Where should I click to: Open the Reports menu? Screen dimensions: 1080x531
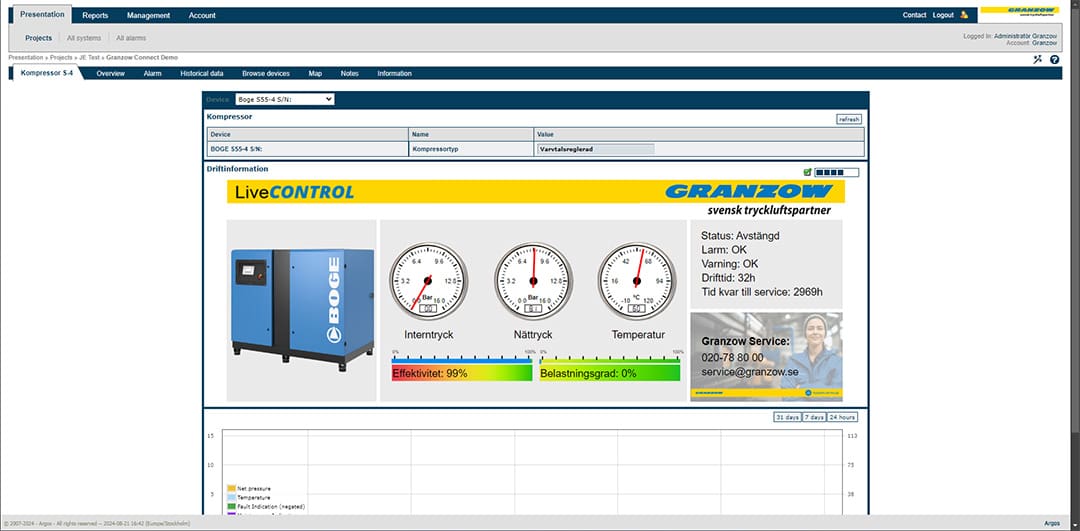(95, 15)
